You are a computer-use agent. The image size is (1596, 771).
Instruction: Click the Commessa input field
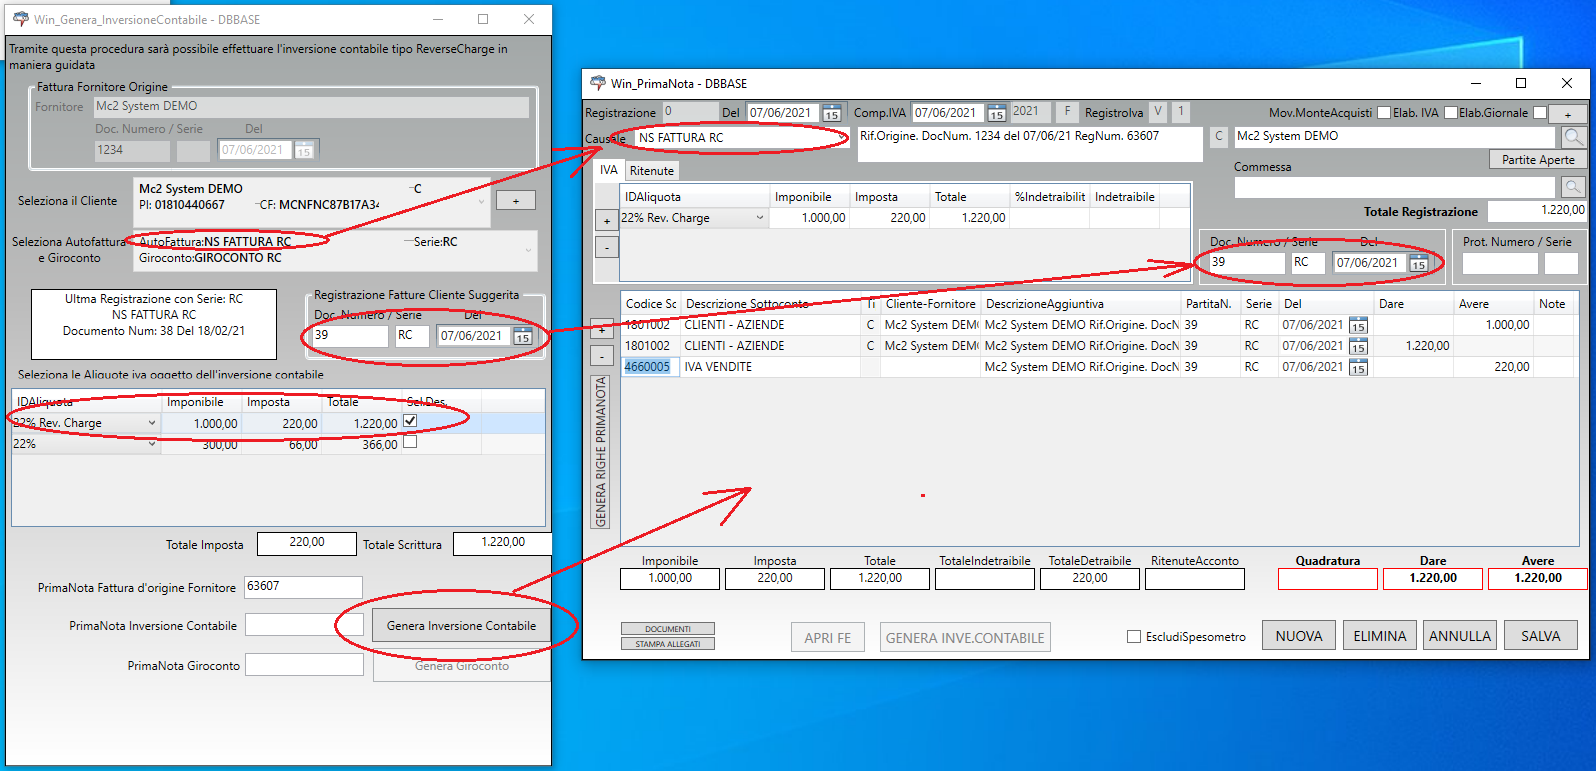[1395, 187]
